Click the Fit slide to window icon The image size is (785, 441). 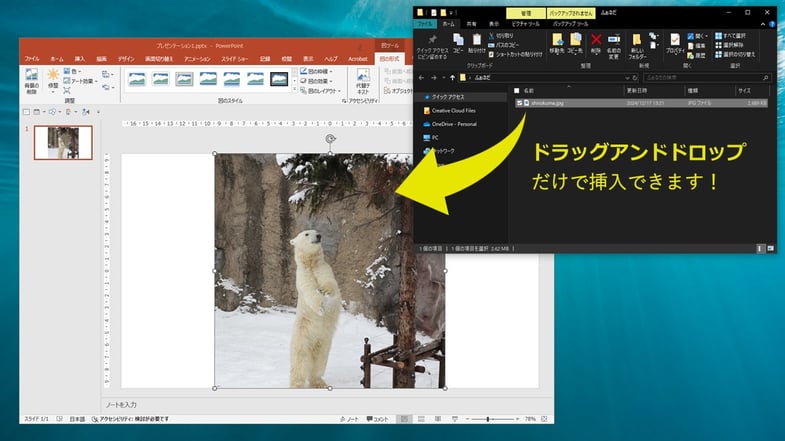coord(544,419)
